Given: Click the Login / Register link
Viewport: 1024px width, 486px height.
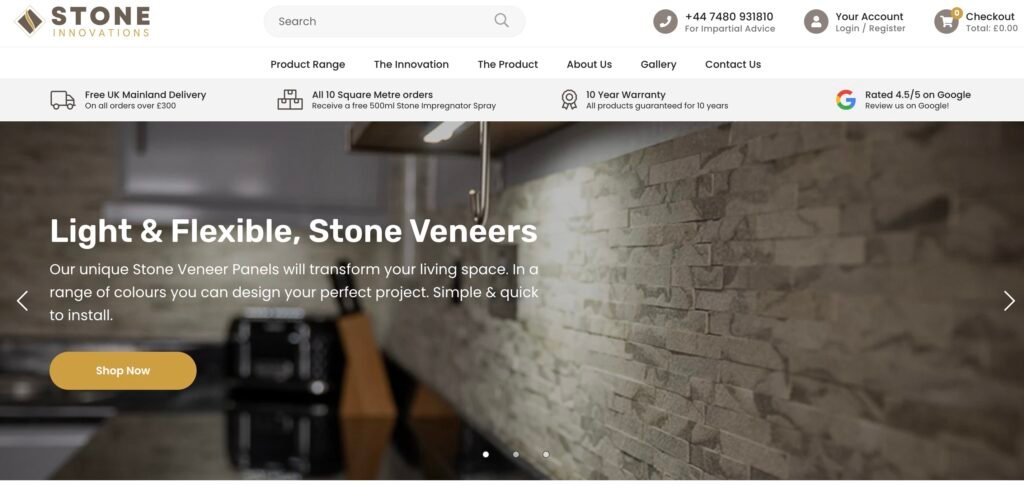Looking at the screenshot, I should (x=871, y=28).
